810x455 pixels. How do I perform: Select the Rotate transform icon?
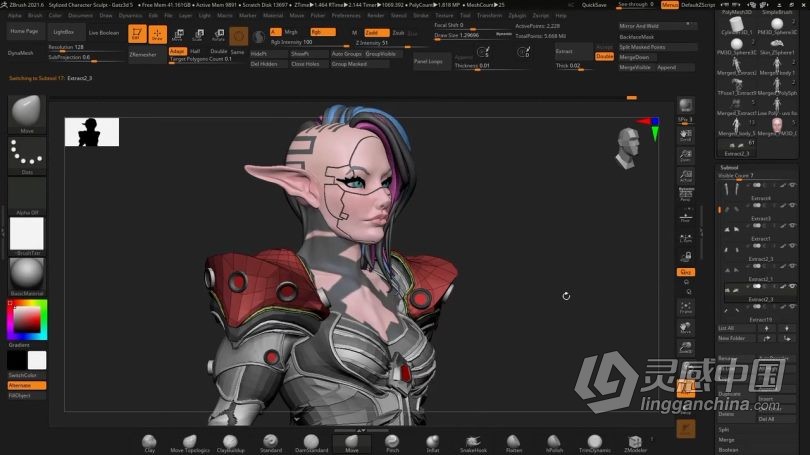coord(219,35)
